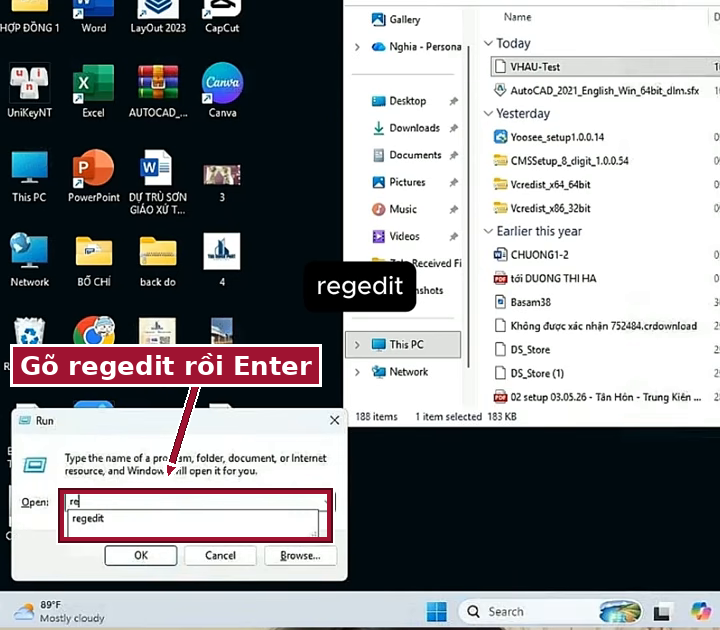The width and height of the screenshot is (720, 630).
Task: Select This PC icon on the desktop
Action: 29,176
